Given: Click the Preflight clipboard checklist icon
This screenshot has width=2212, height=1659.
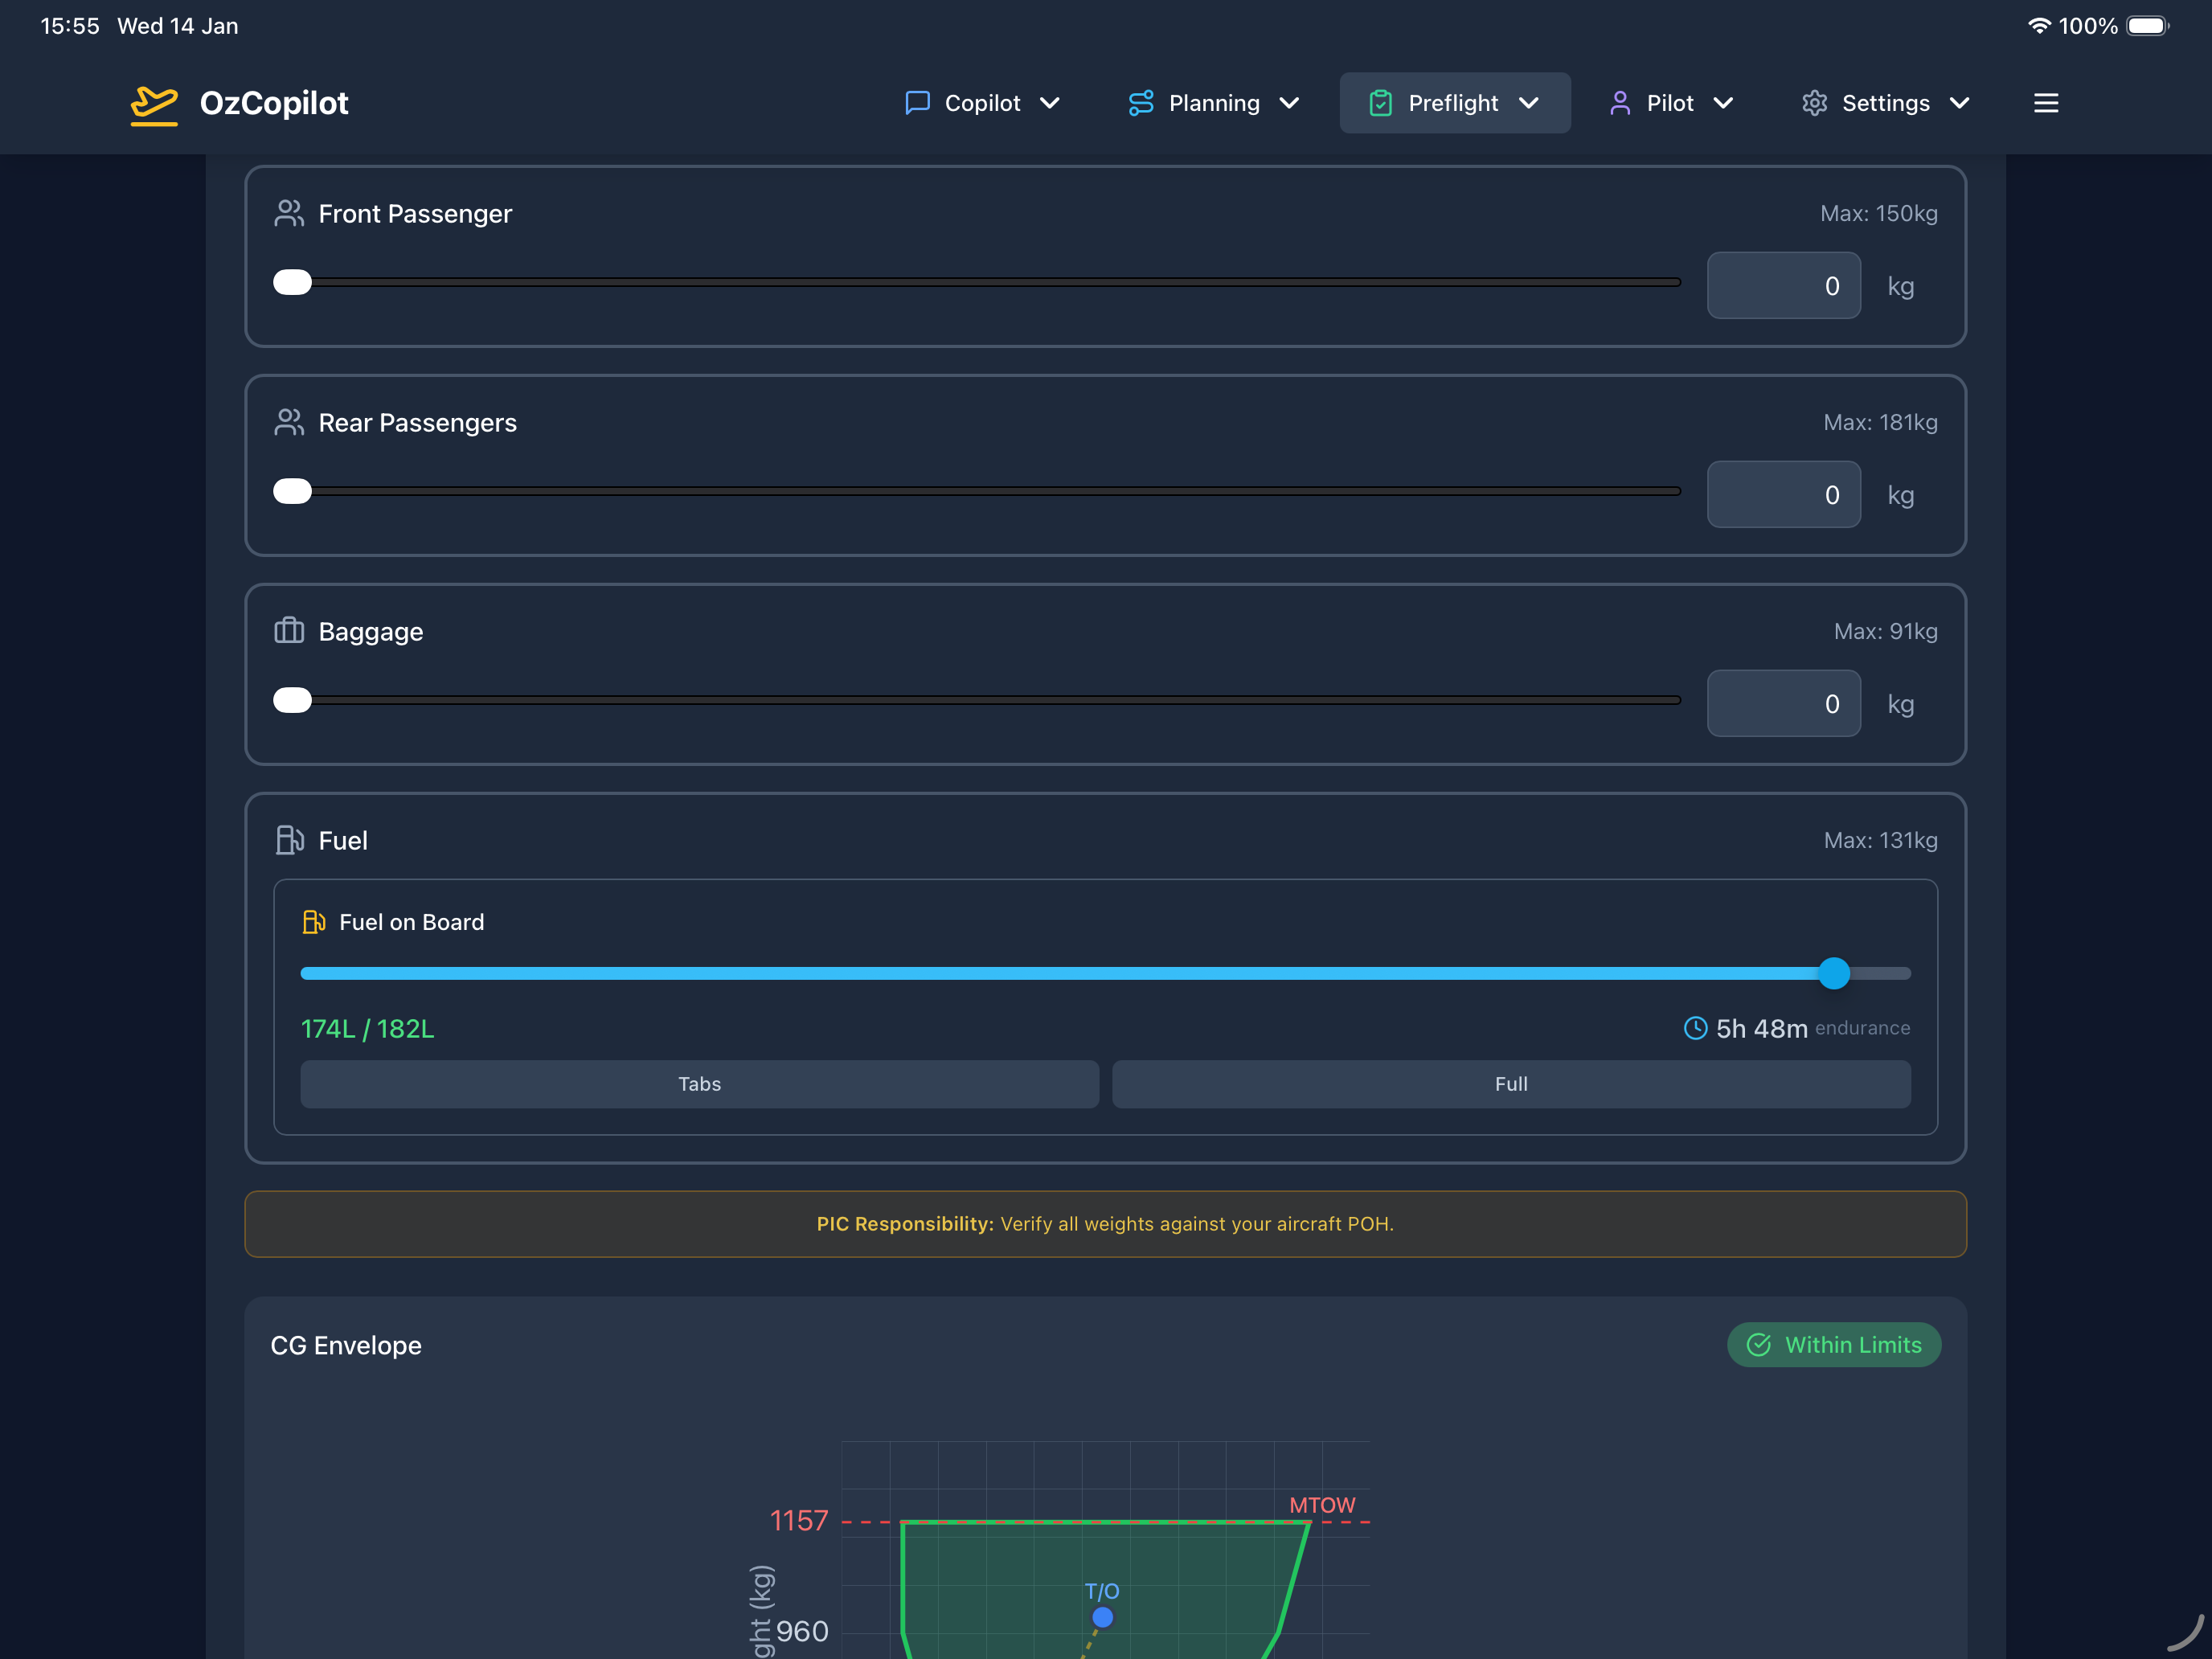Looking at the screenshot, I should coord(1382,102).
